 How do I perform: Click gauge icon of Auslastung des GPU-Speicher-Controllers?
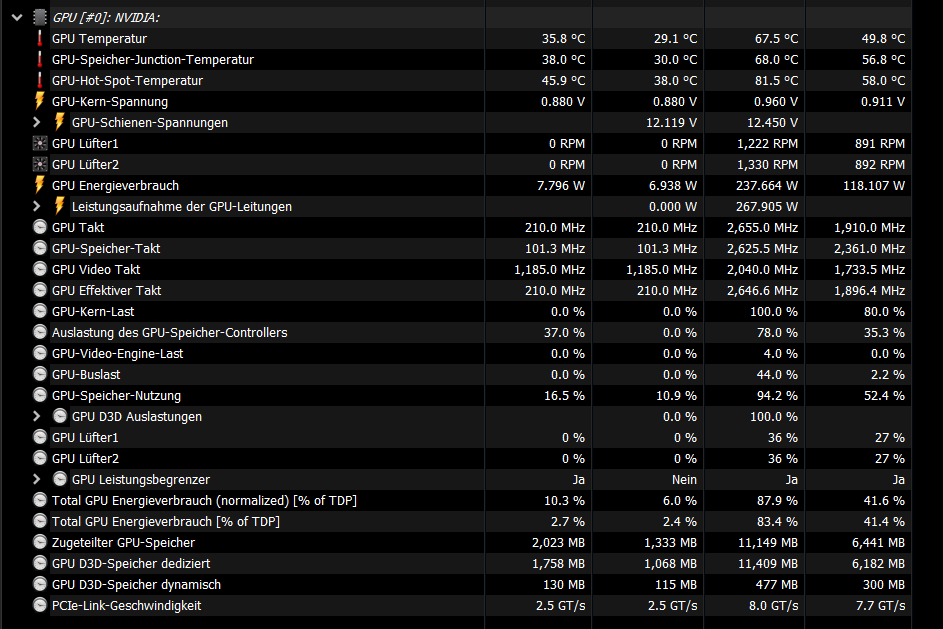40,333
